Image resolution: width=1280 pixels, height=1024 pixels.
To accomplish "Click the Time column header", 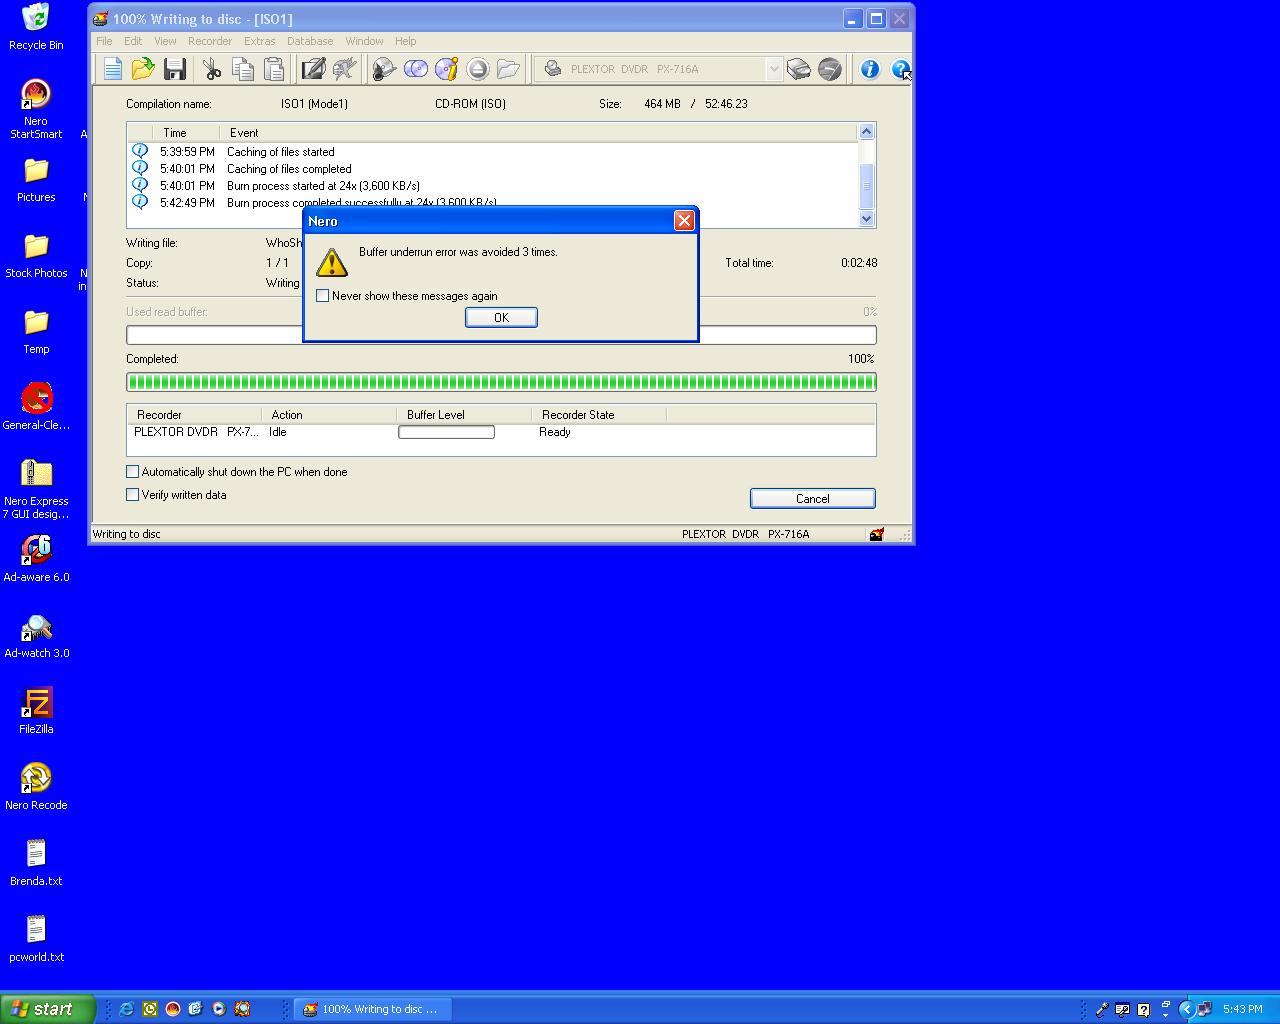I will click(x=186, y=132).
